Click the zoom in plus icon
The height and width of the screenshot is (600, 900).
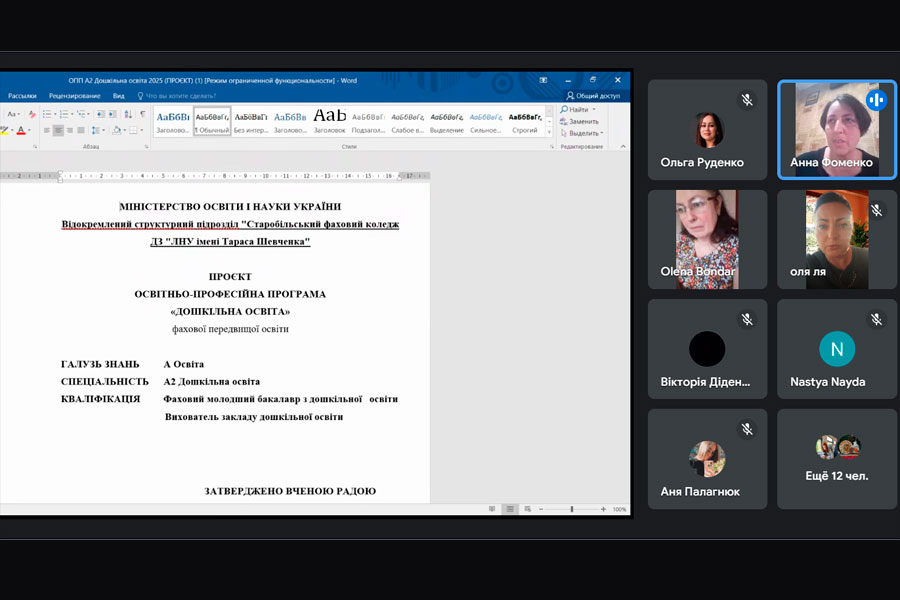[603, 509]
